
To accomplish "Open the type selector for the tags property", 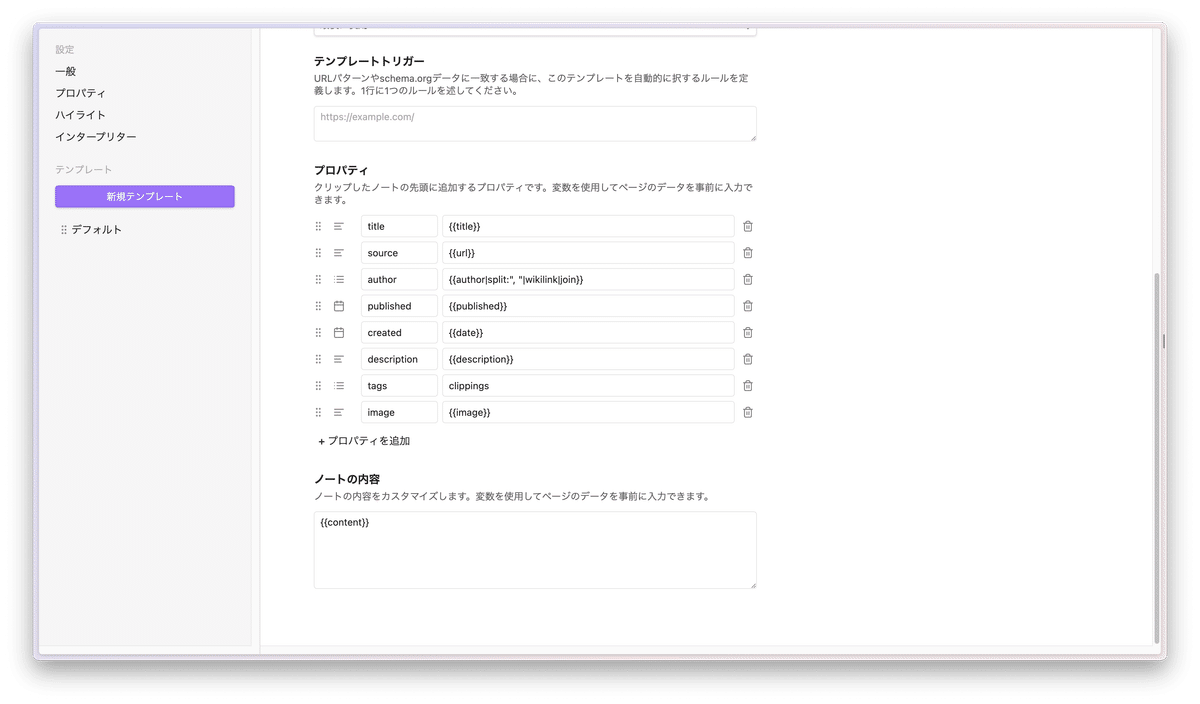I will coord(339,385).
